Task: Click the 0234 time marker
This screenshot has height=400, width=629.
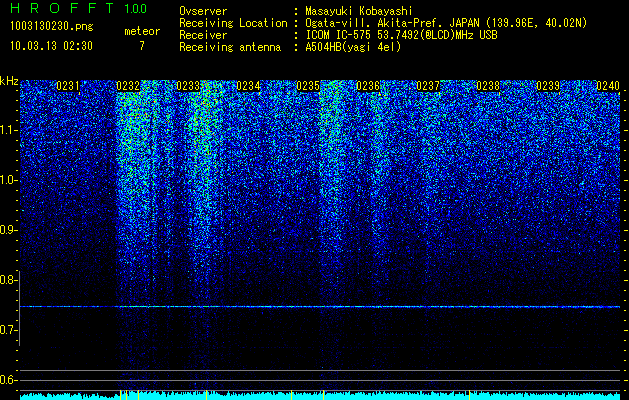Action: point(248,86)
